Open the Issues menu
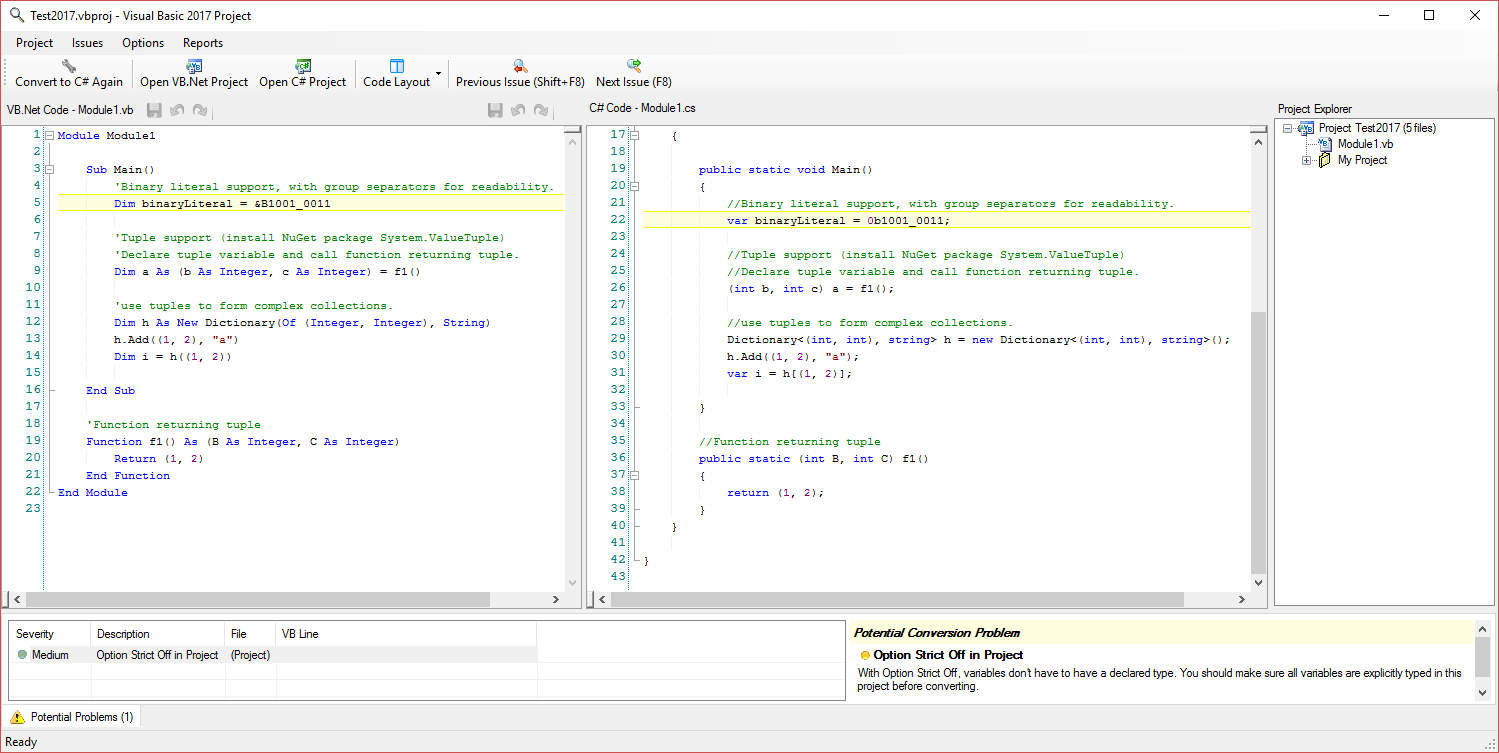Screen dimensions: 1499x753 click(87, 43)
